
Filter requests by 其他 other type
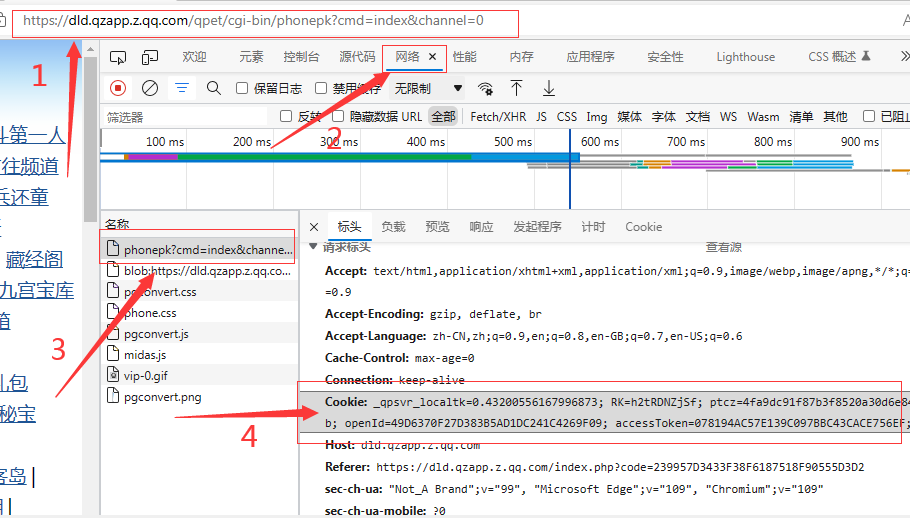[x=835, y=117]
